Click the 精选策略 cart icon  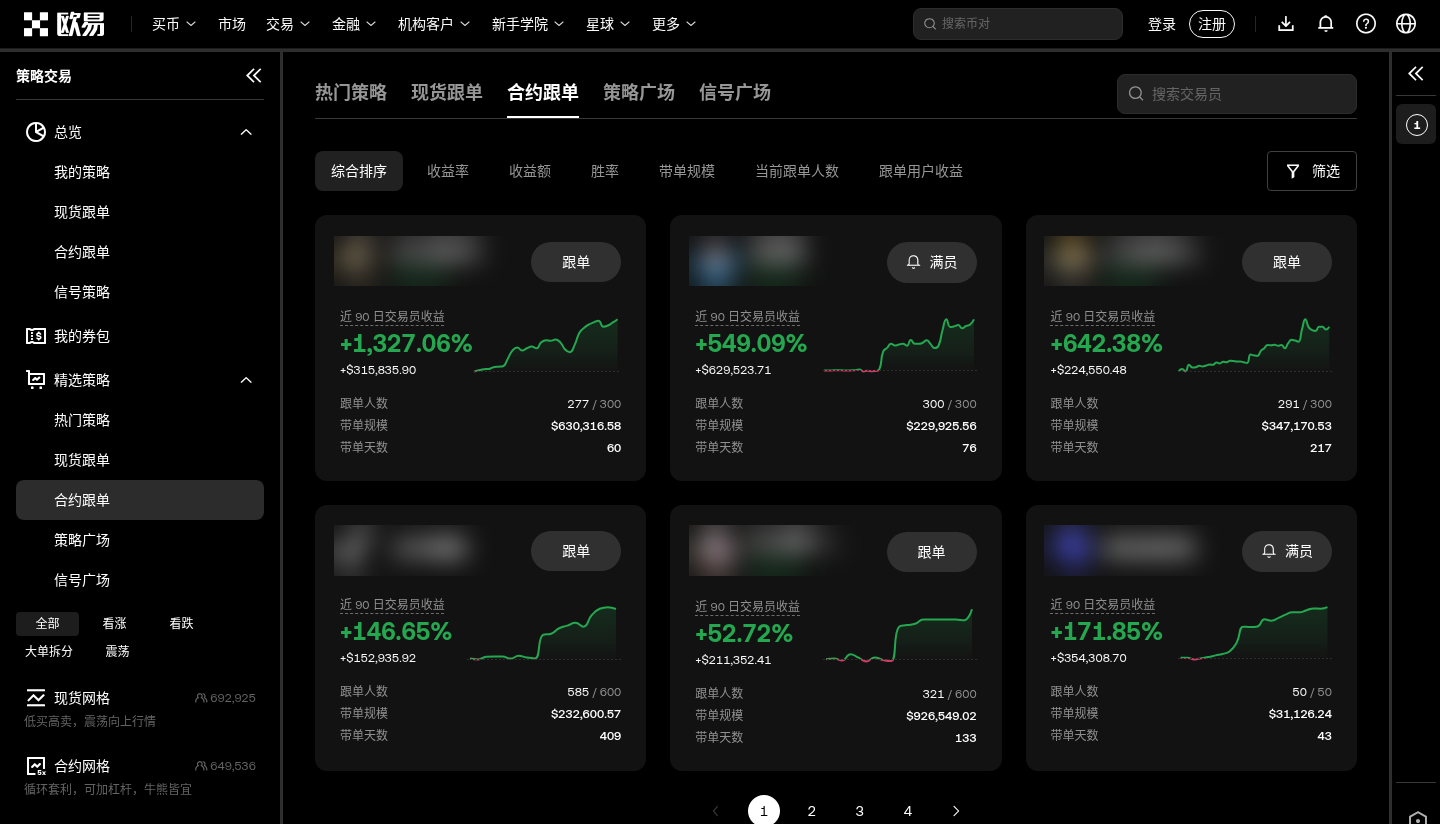36,380
